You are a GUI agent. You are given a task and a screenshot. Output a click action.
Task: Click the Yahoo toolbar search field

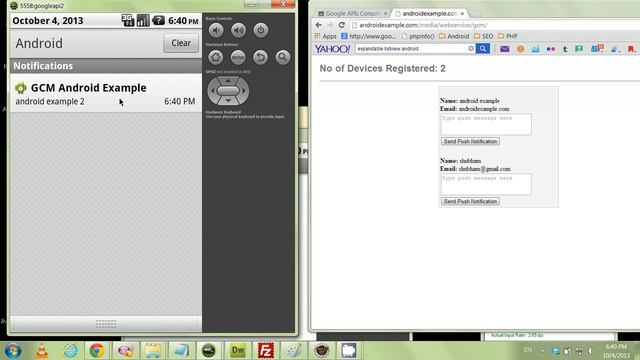(411, 49)
